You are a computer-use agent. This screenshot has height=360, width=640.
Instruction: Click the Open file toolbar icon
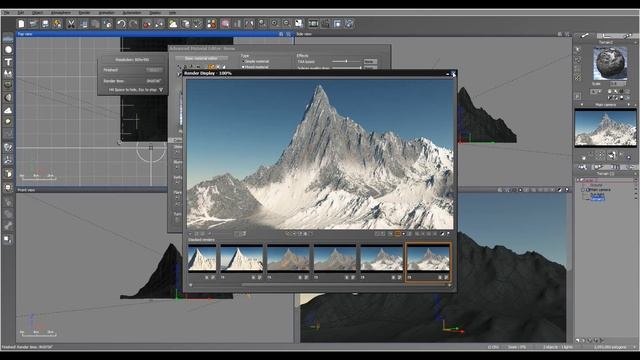(33, 24)
